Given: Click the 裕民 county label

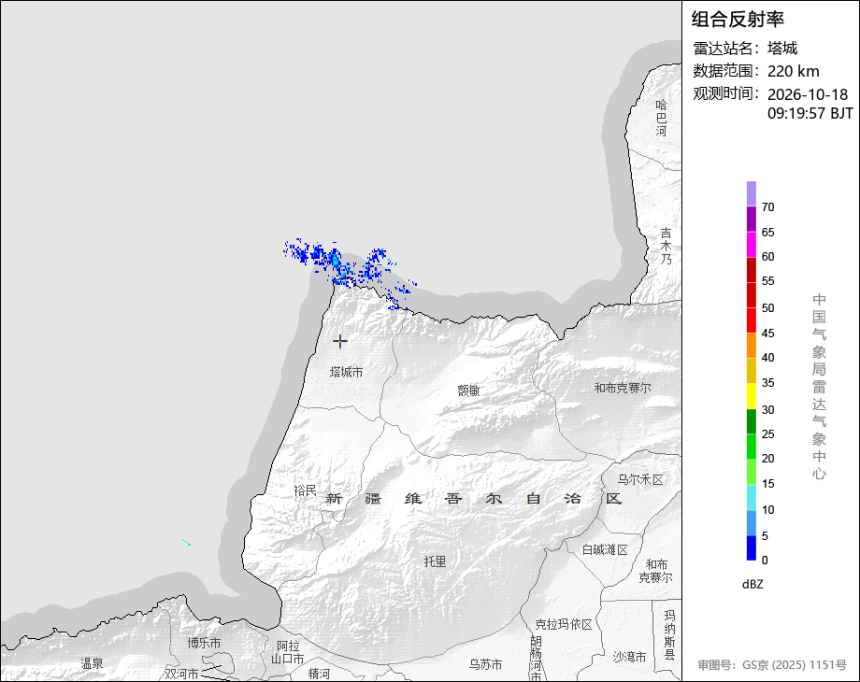Looking at the screenshot, I should (305, 491).
